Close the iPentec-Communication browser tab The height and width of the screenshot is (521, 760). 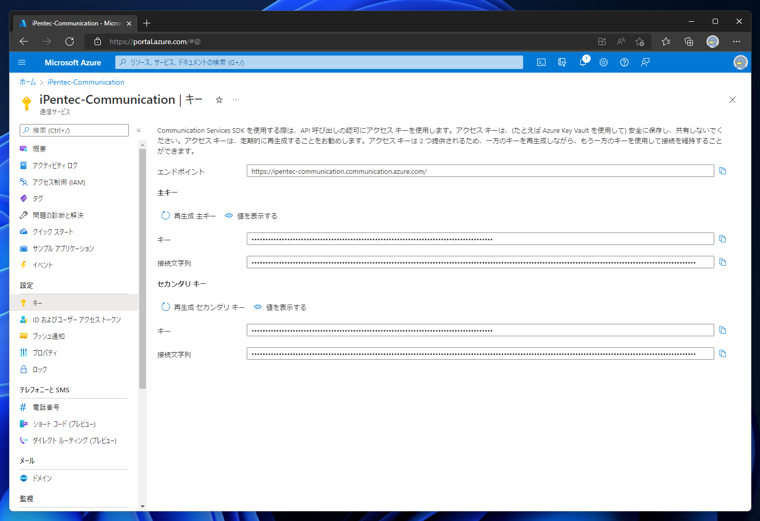point(129,23)
